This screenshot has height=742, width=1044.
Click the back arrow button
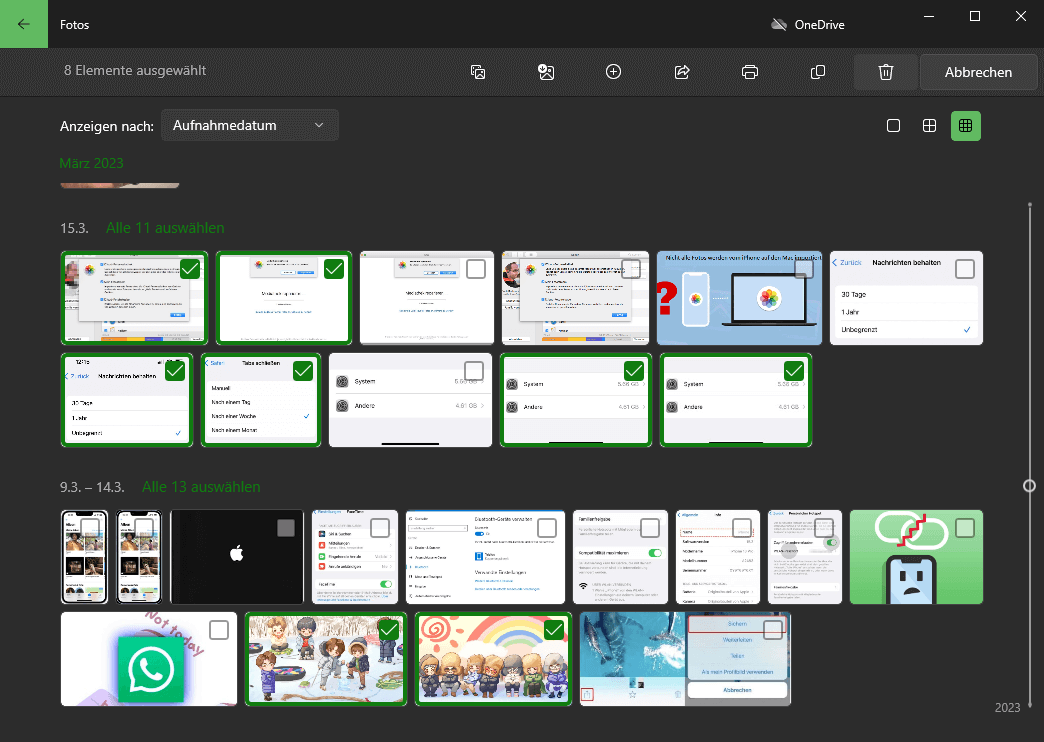[24, 24]
